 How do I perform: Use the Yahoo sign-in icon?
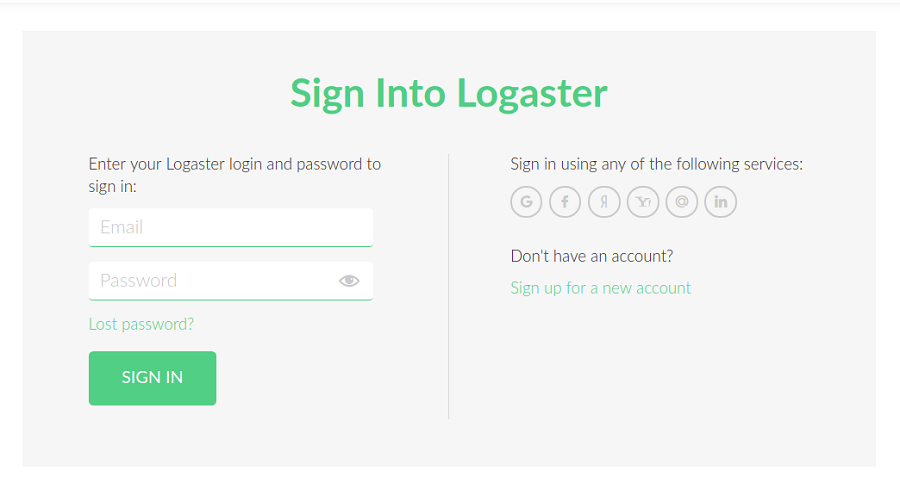click(x=643, y=202)
